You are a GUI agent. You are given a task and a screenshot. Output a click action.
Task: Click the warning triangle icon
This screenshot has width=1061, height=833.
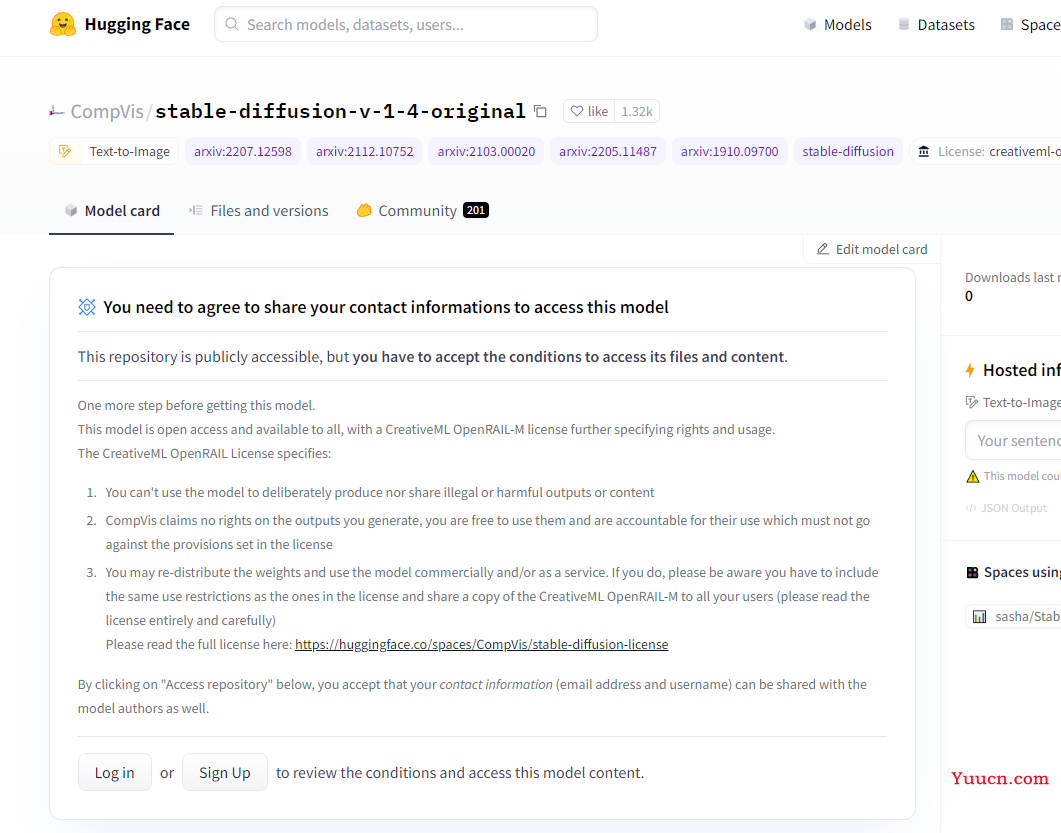point(973,476)
